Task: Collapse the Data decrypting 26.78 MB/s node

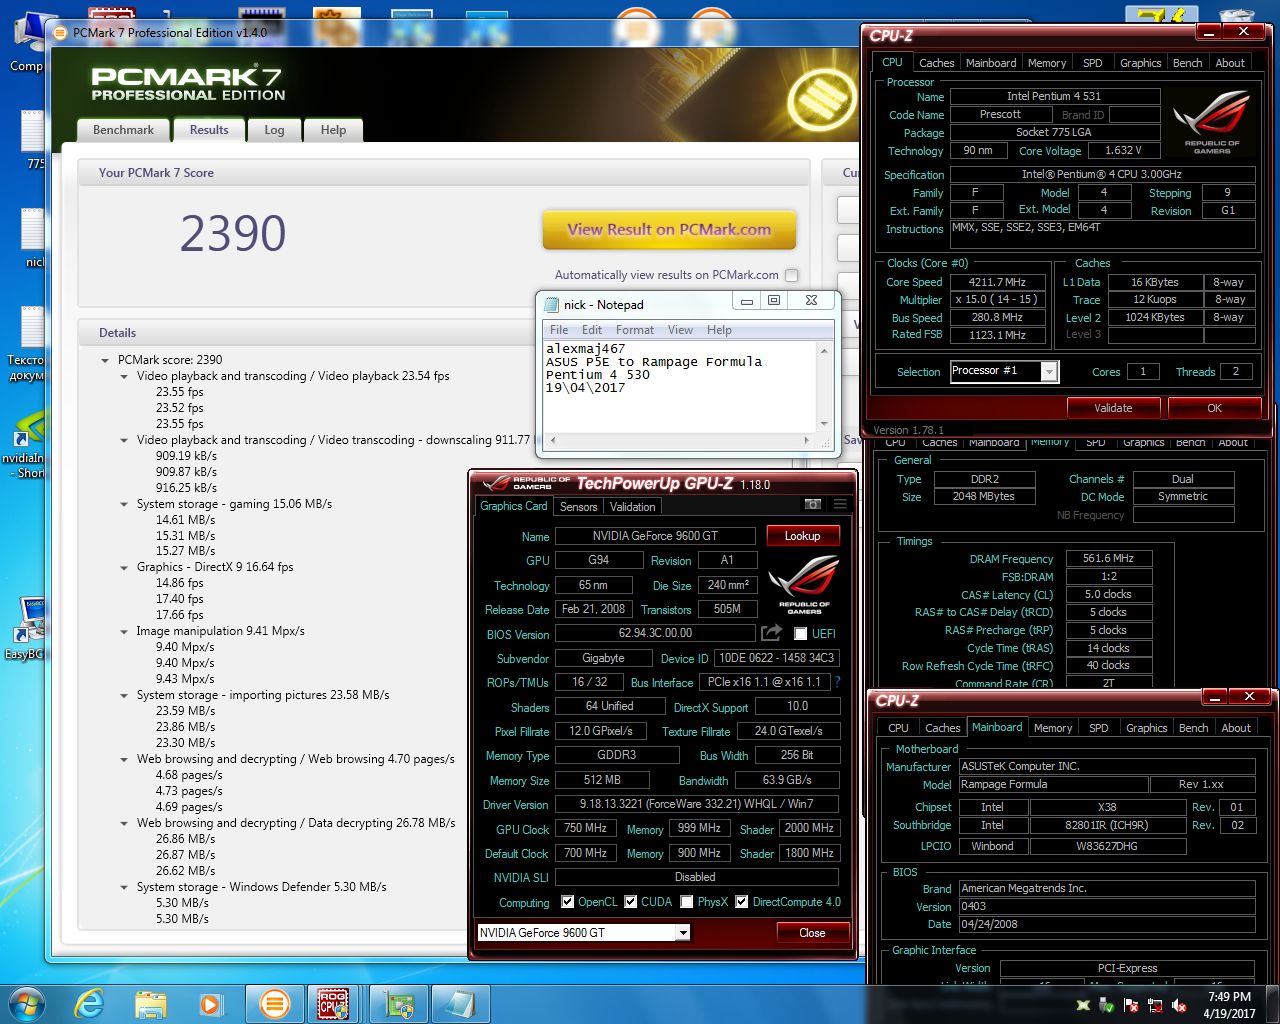Action: tap(124, 824)
